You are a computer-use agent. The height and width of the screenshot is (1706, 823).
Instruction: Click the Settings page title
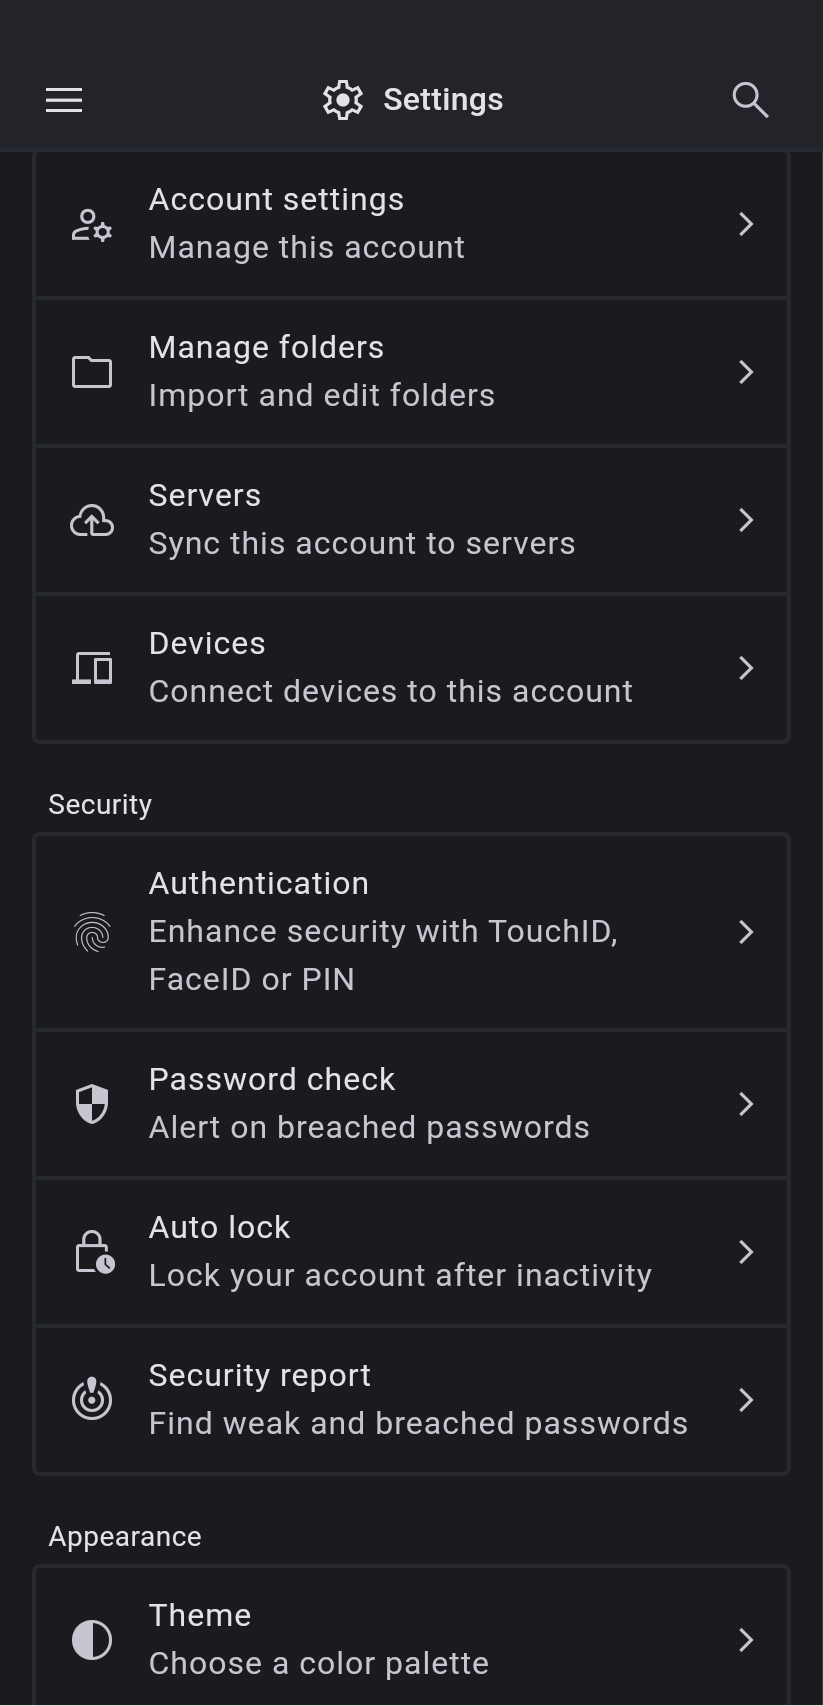coord(442,100)
